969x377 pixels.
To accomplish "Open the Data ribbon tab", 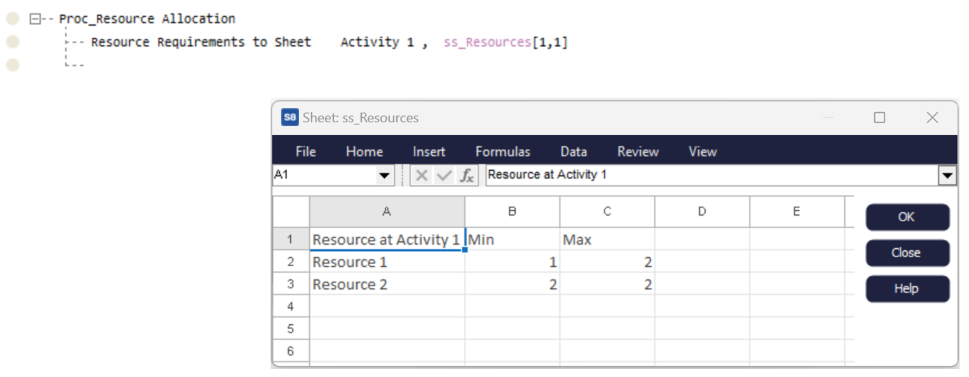I will pos(573,152).
